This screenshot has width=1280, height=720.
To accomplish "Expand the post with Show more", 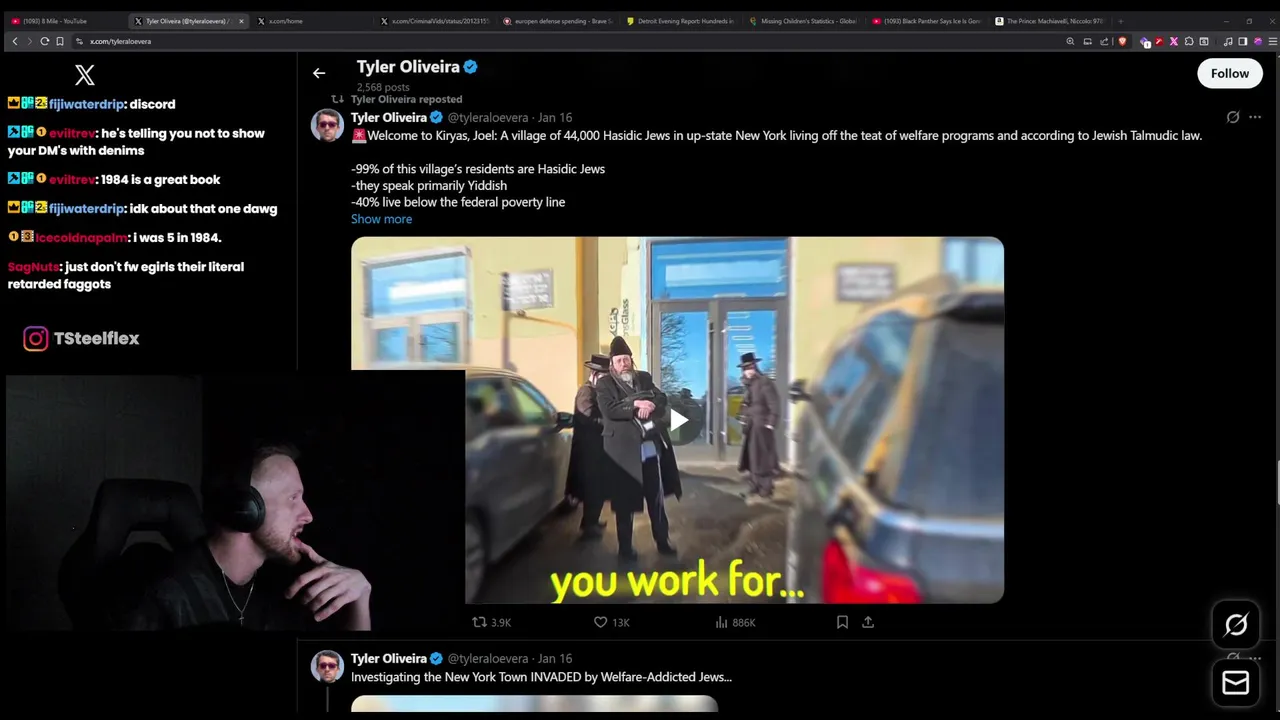I will [381, 219].
